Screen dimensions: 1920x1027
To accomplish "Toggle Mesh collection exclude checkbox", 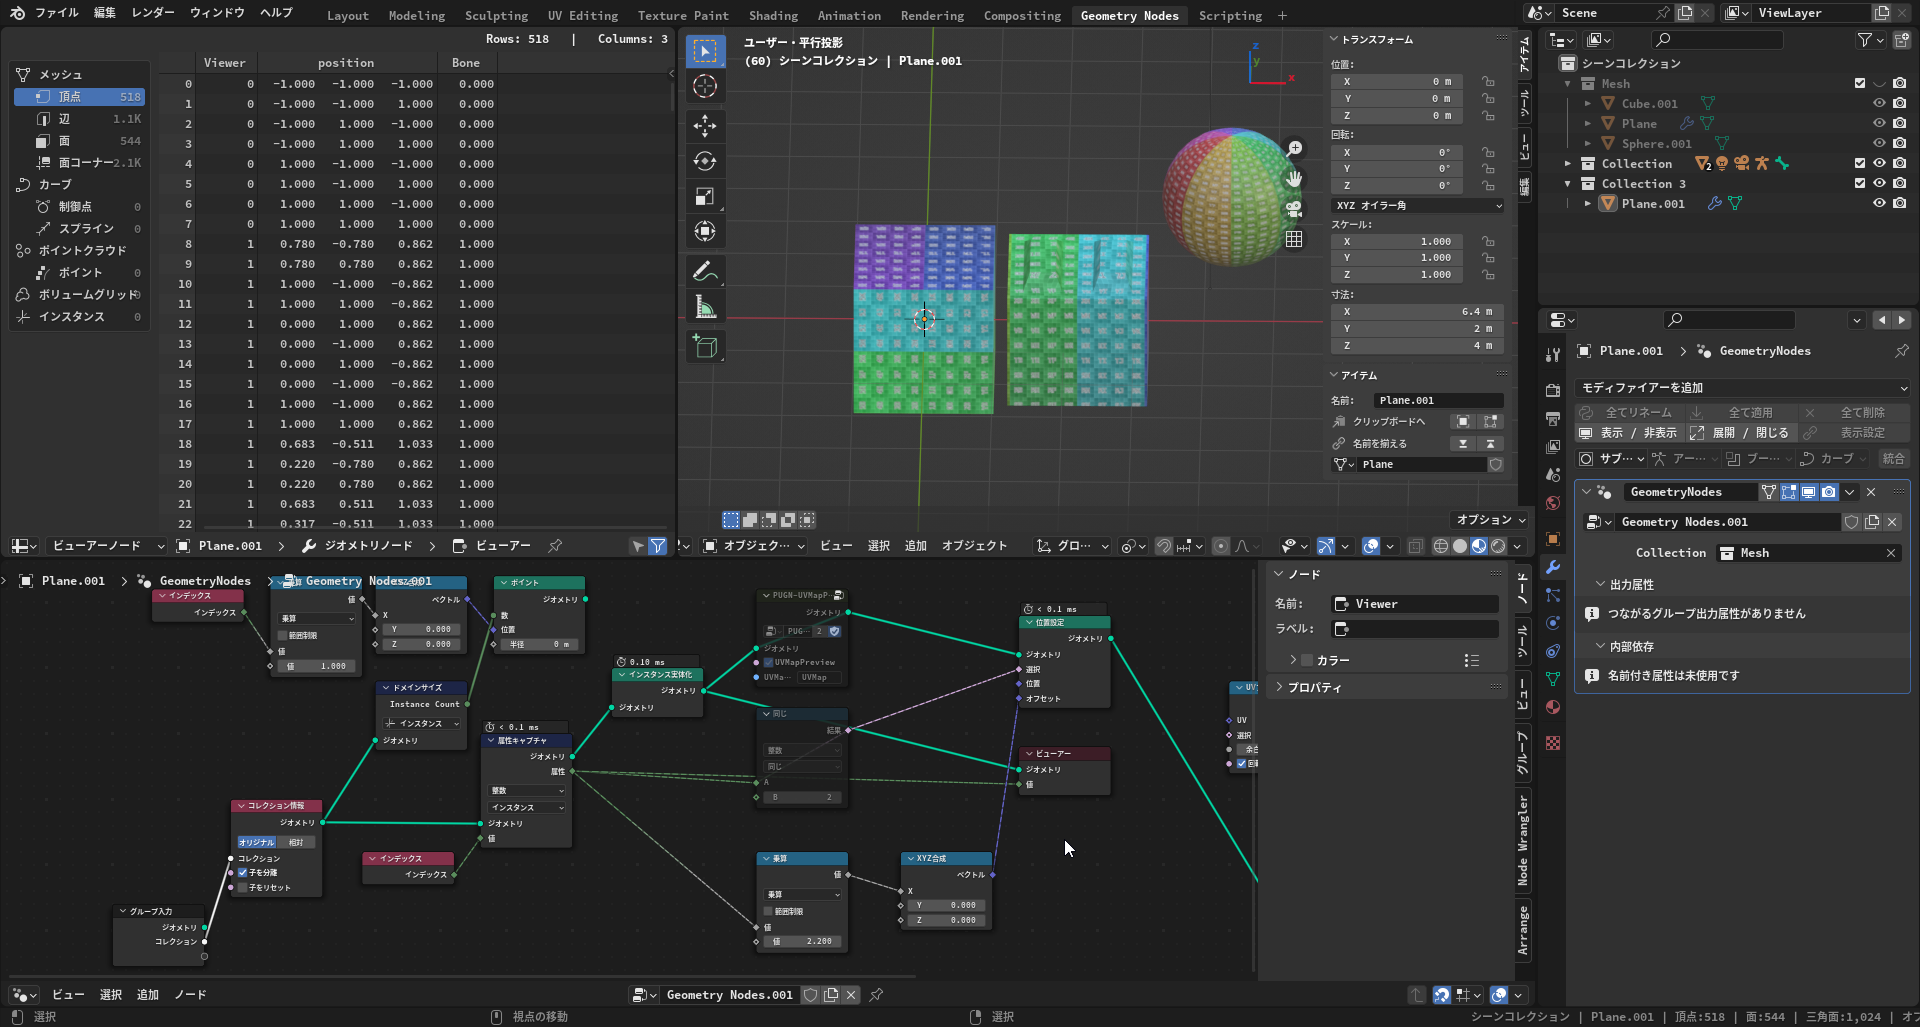I will coord(1860,84).
